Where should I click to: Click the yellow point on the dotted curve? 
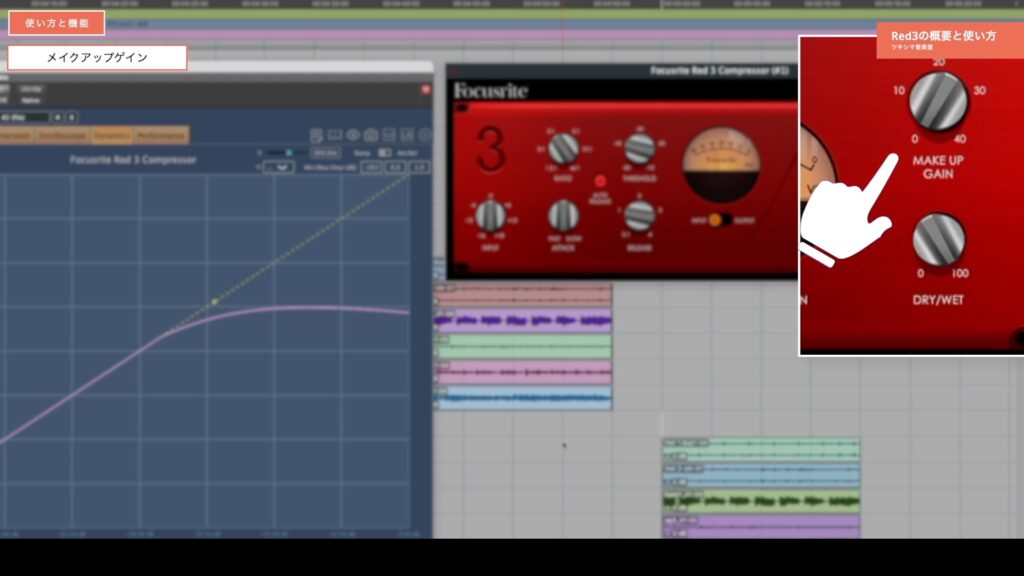coord(215,302)
